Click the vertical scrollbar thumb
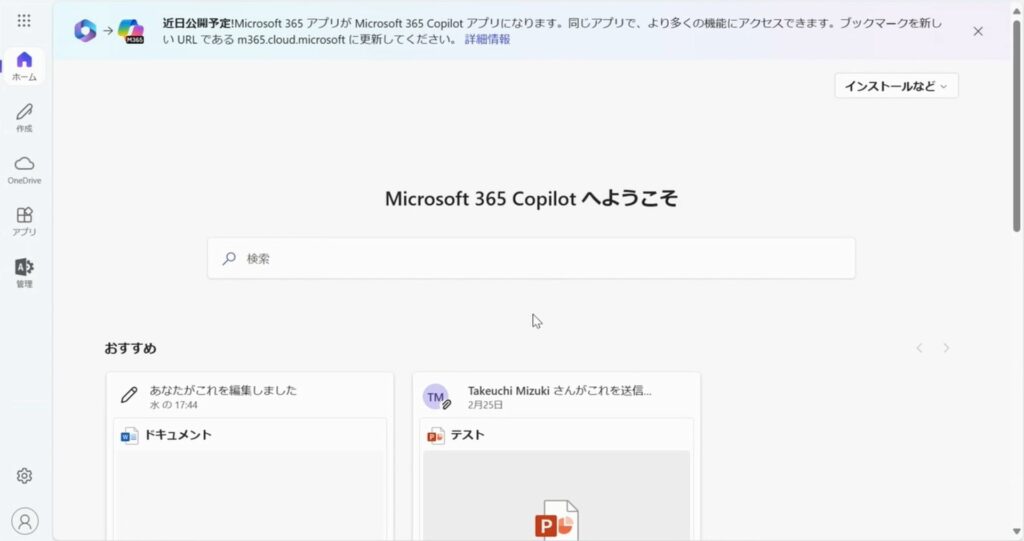The width and height of the screenshot is (1024, 541). [x=1017, y=125]
